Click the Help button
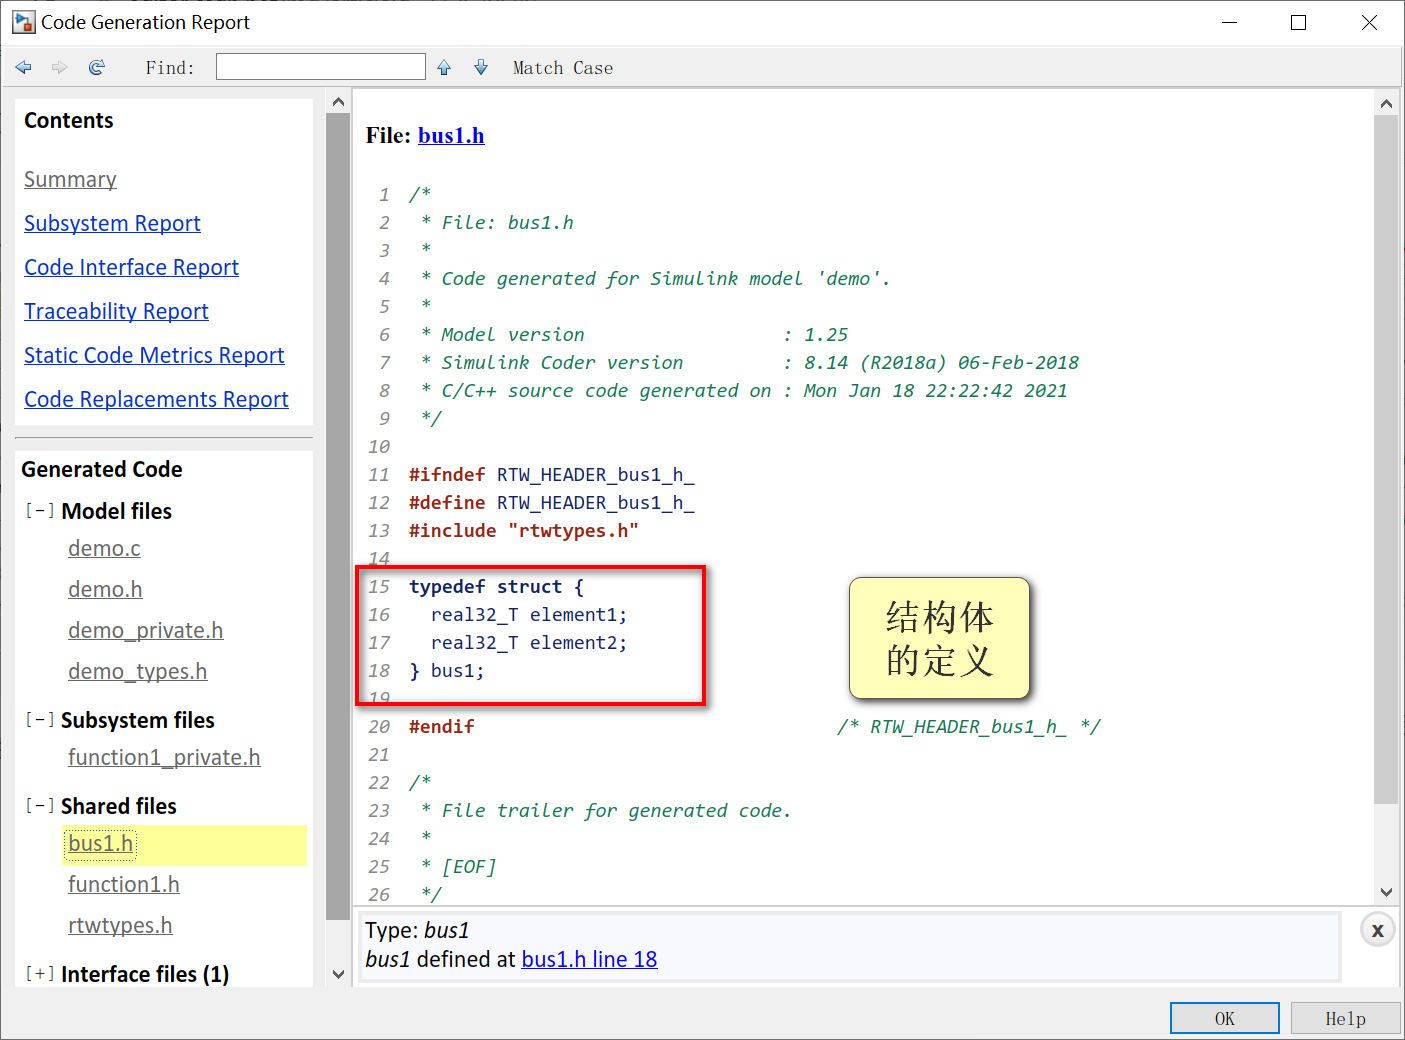The height and width of the screenshot is (1040, 1405). pyautogui.click(x=1345, y=1017)
